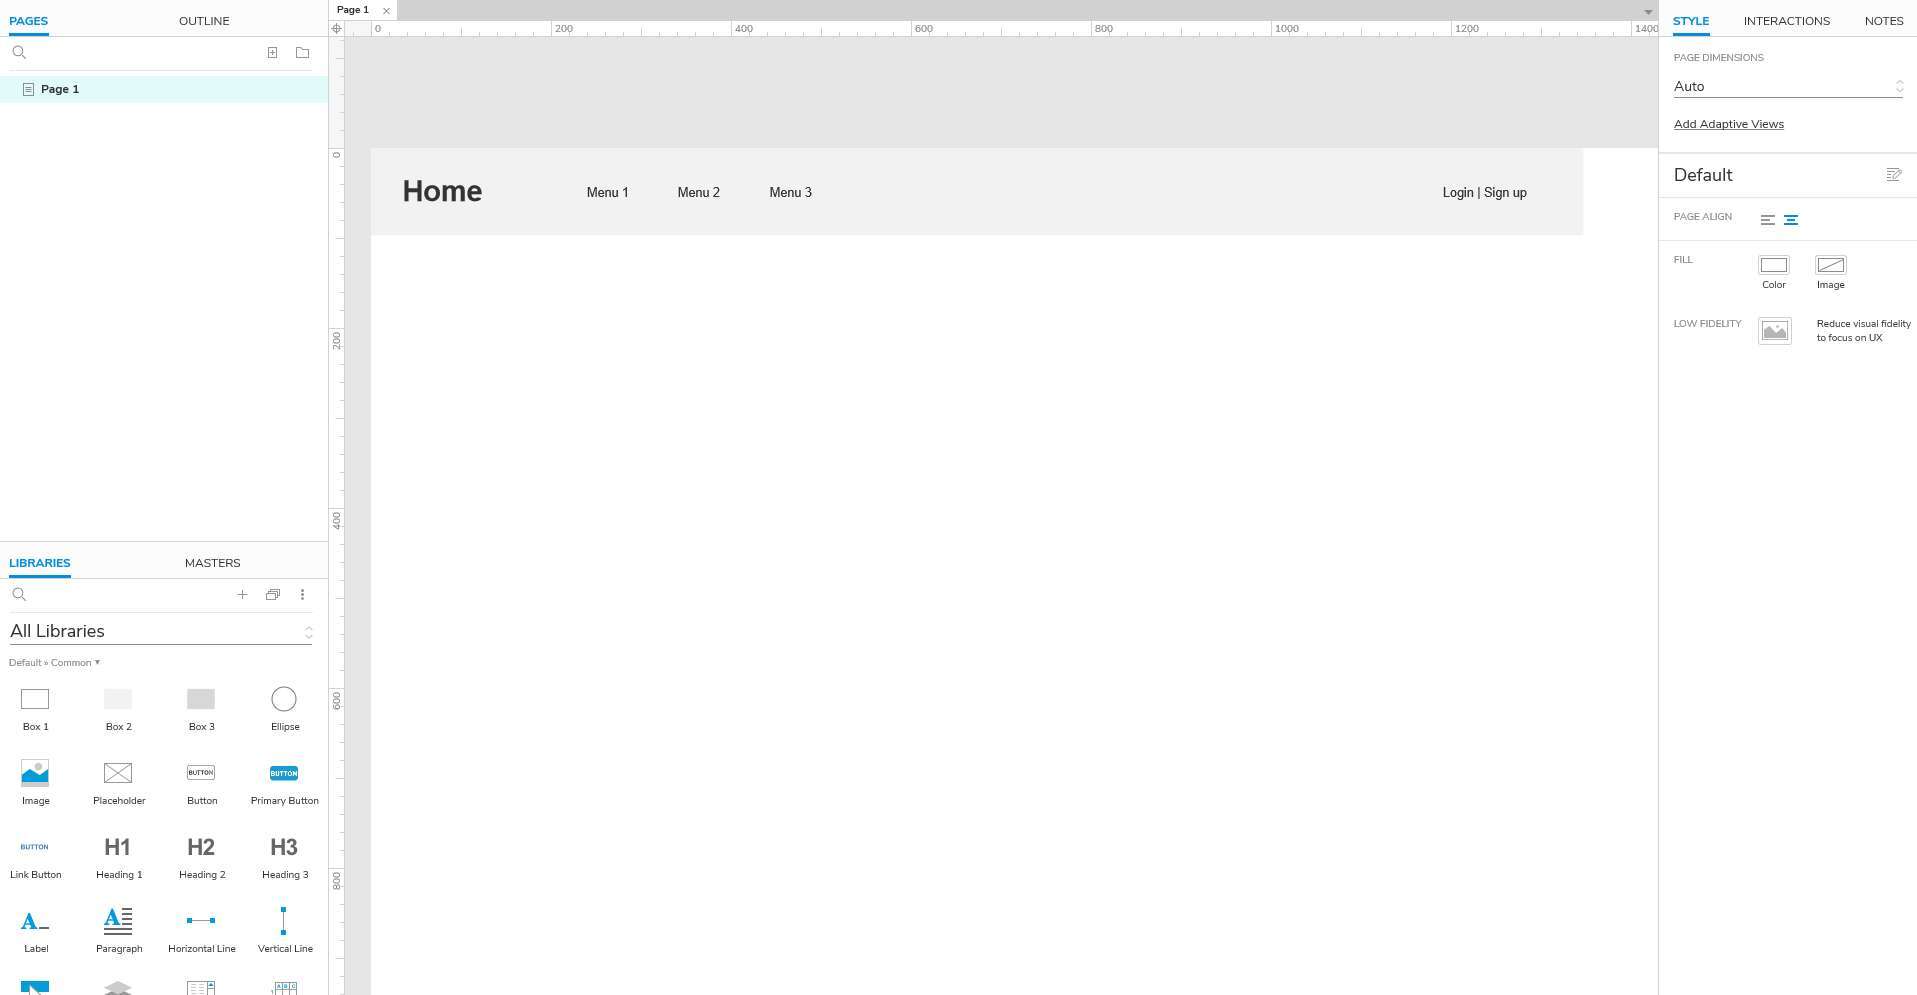The height and width of the screenshot is (995, 1917).
Task: Close the Page 1 canvas tab
Action: click(386, 11)
